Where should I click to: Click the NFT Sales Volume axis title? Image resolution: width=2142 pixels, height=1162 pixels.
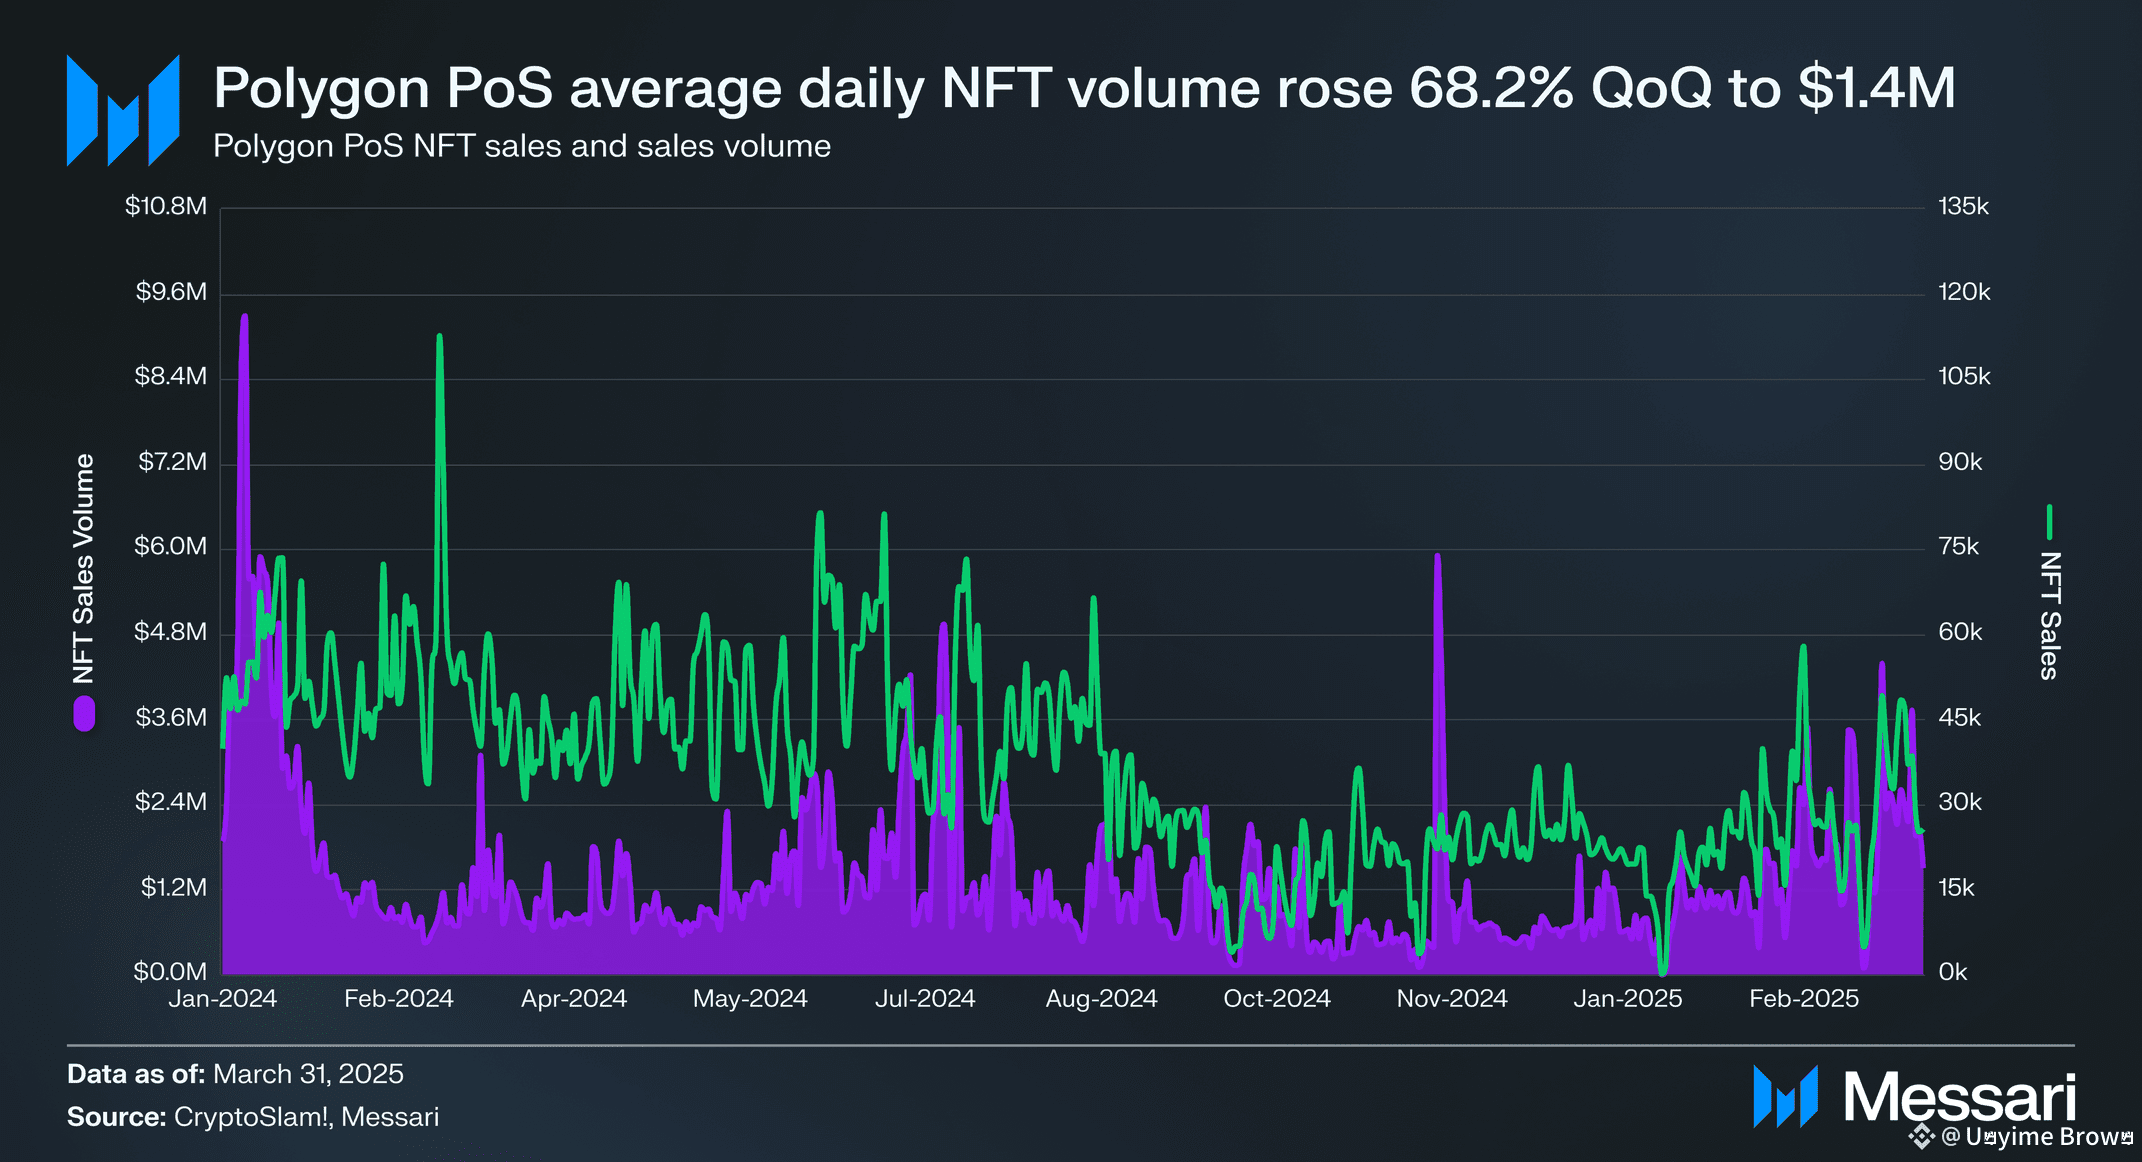click(84, 568)
